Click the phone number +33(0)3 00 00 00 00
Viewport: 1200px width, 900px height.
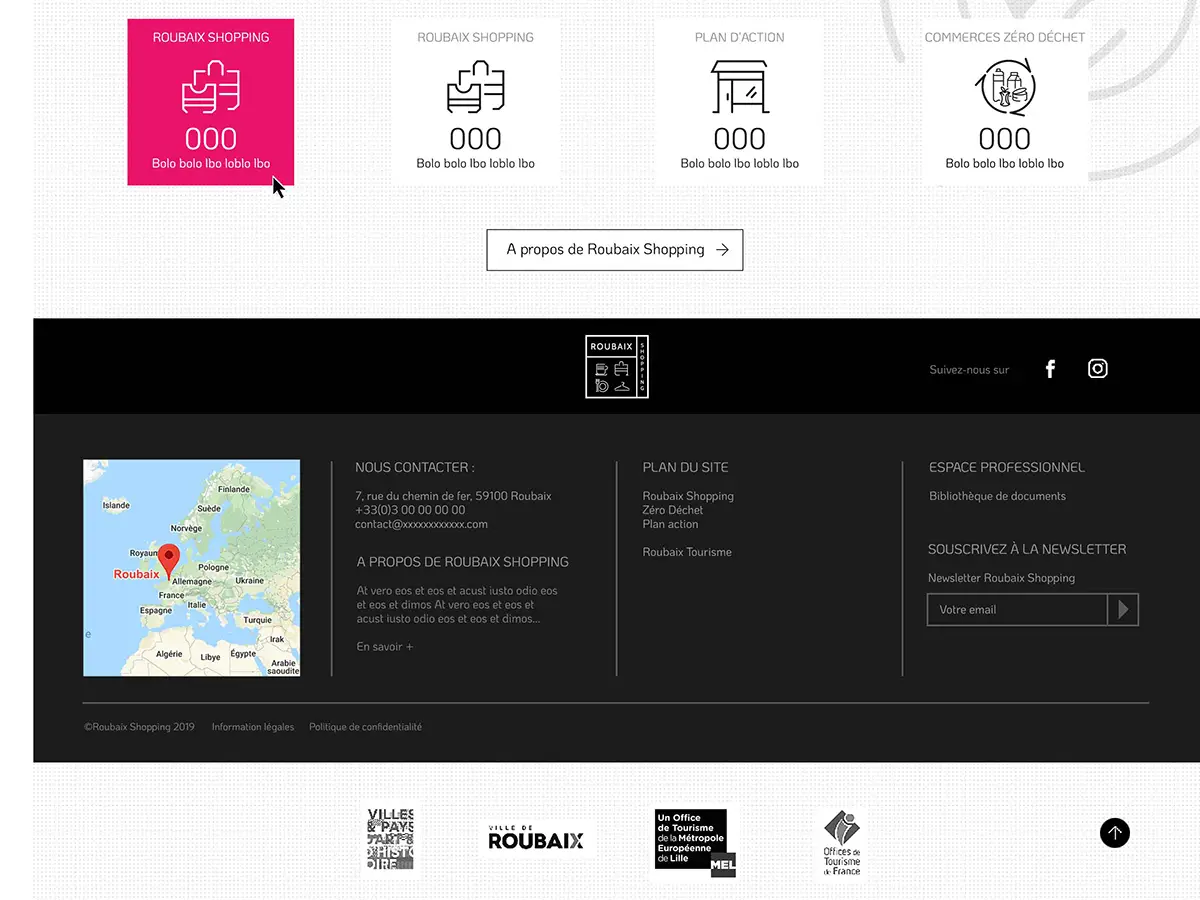coord(410,510)
